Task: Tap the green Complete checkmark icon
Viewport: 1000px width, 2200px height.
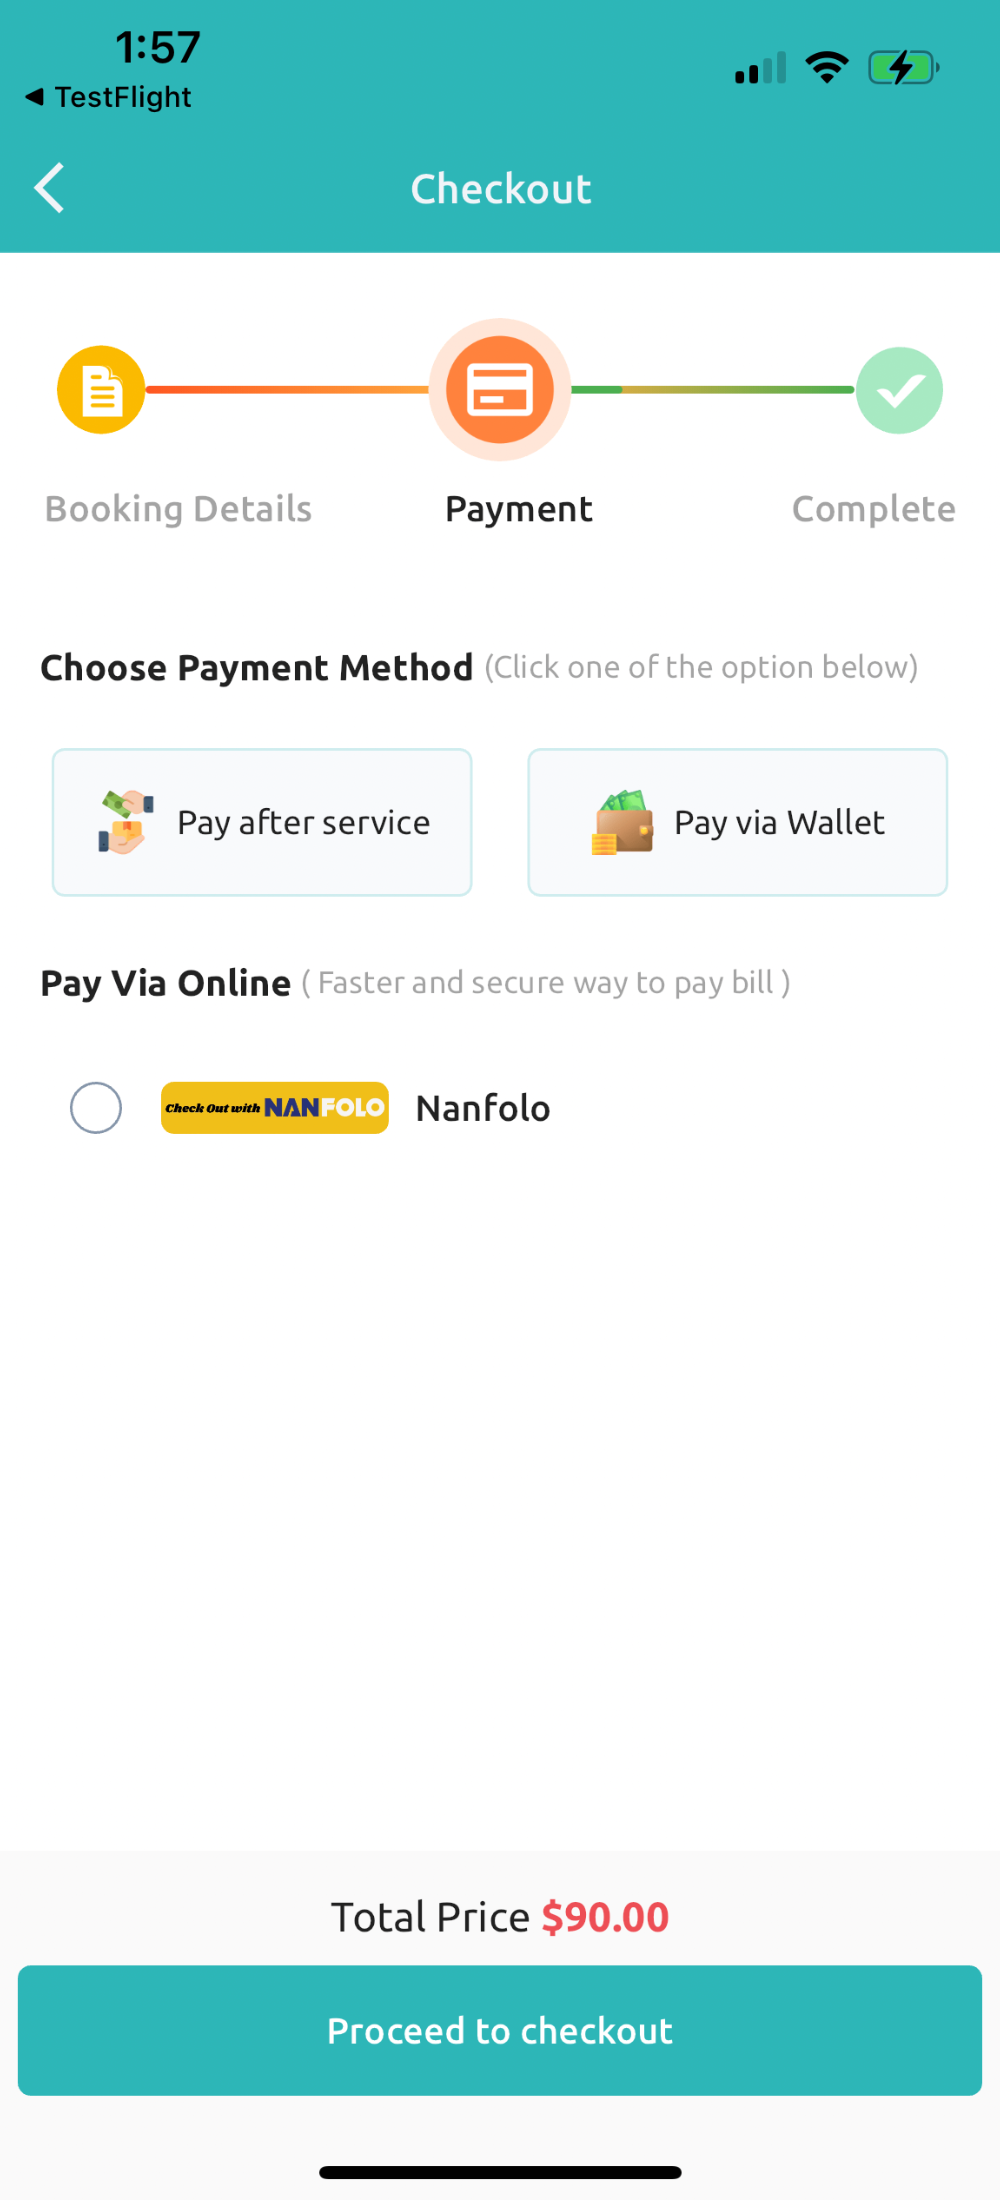Action: 899,390
